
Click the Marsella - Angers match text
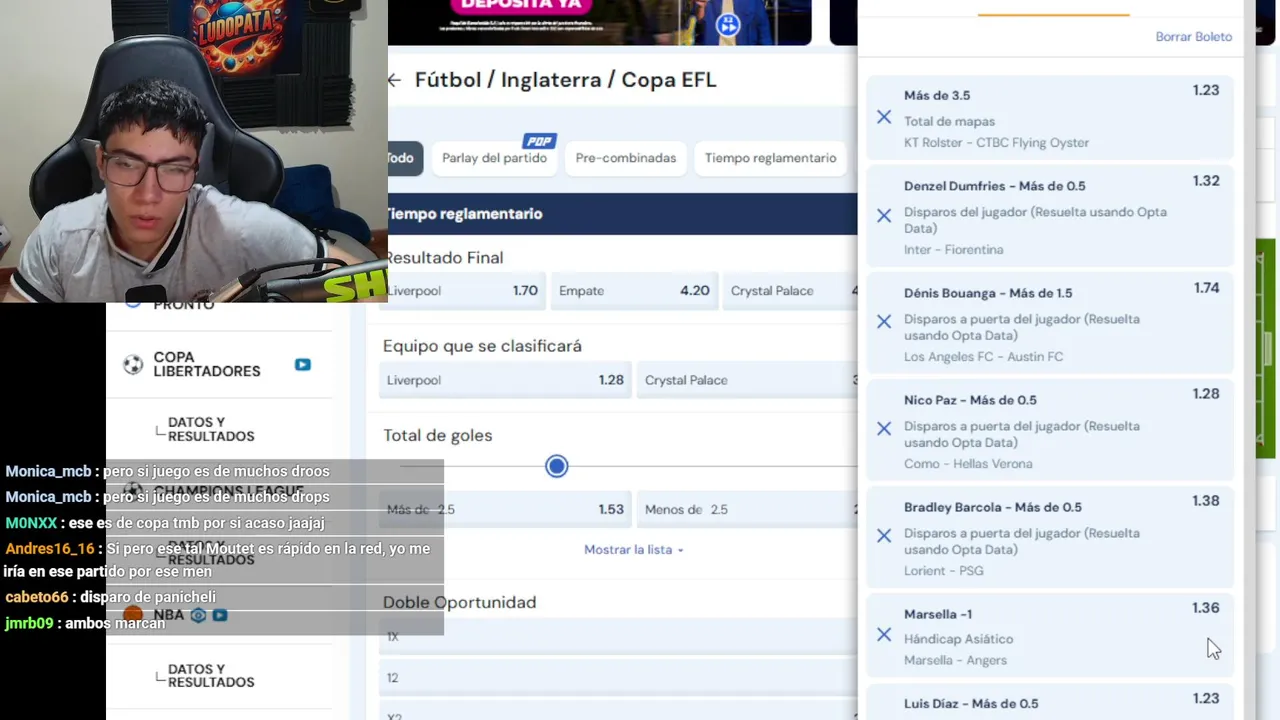point(955,660)
